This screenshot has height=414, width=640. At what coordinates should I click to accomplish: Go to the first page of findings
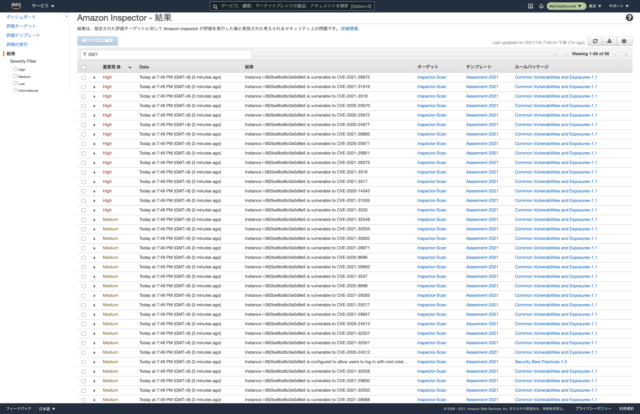555,54
